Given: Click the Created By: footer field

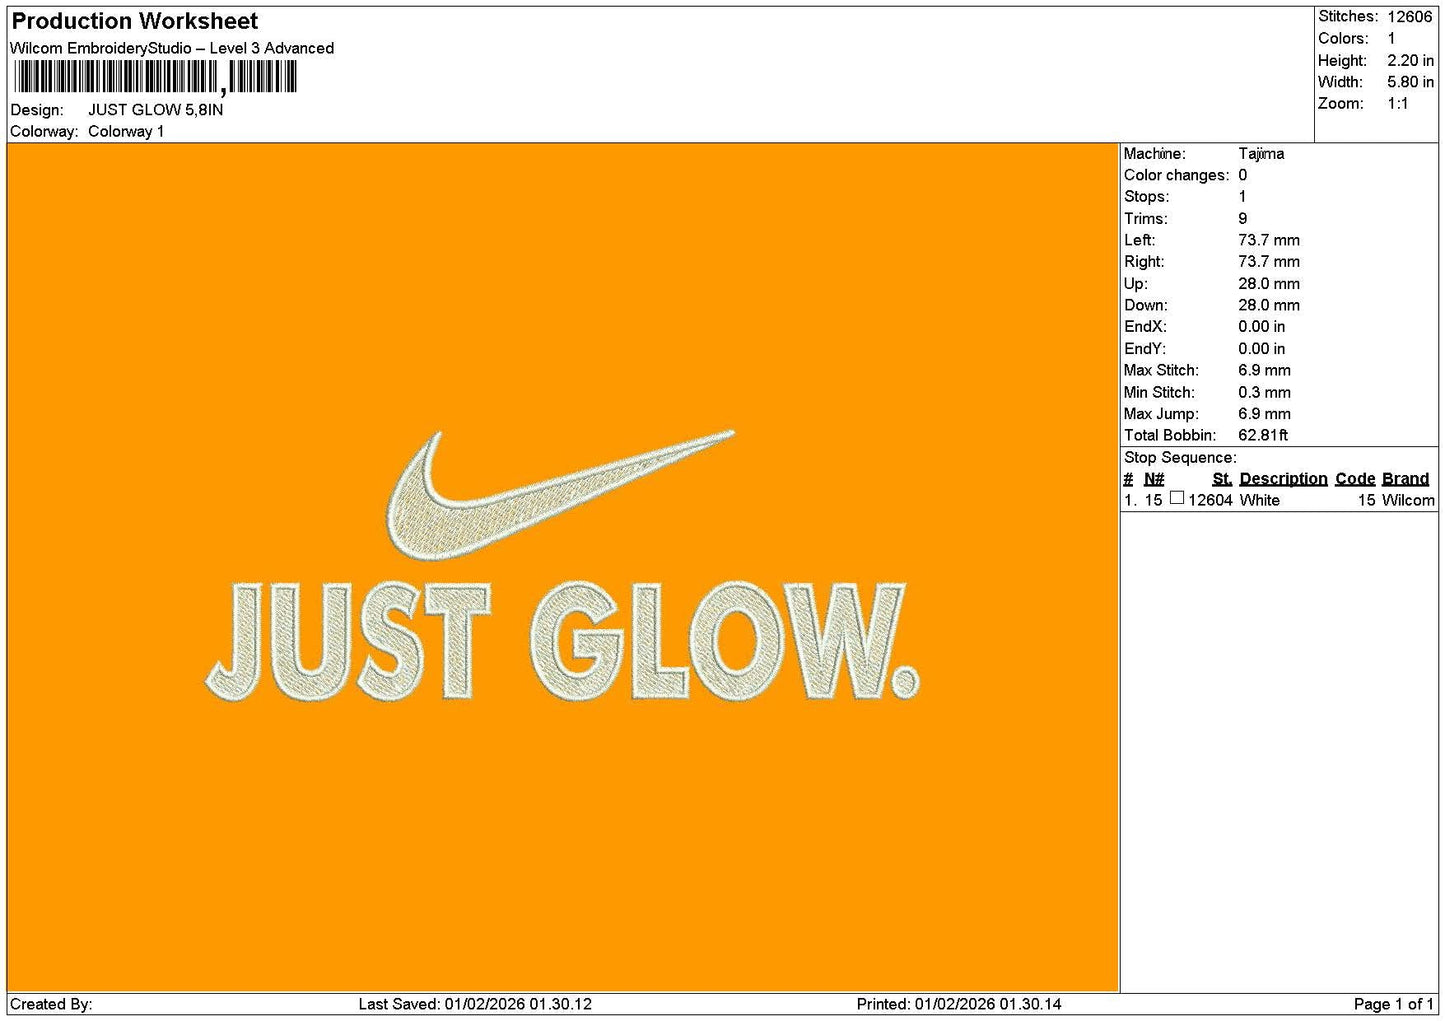Looking at the screenshot, I should pyautogui.click(x=51, y=1004).
